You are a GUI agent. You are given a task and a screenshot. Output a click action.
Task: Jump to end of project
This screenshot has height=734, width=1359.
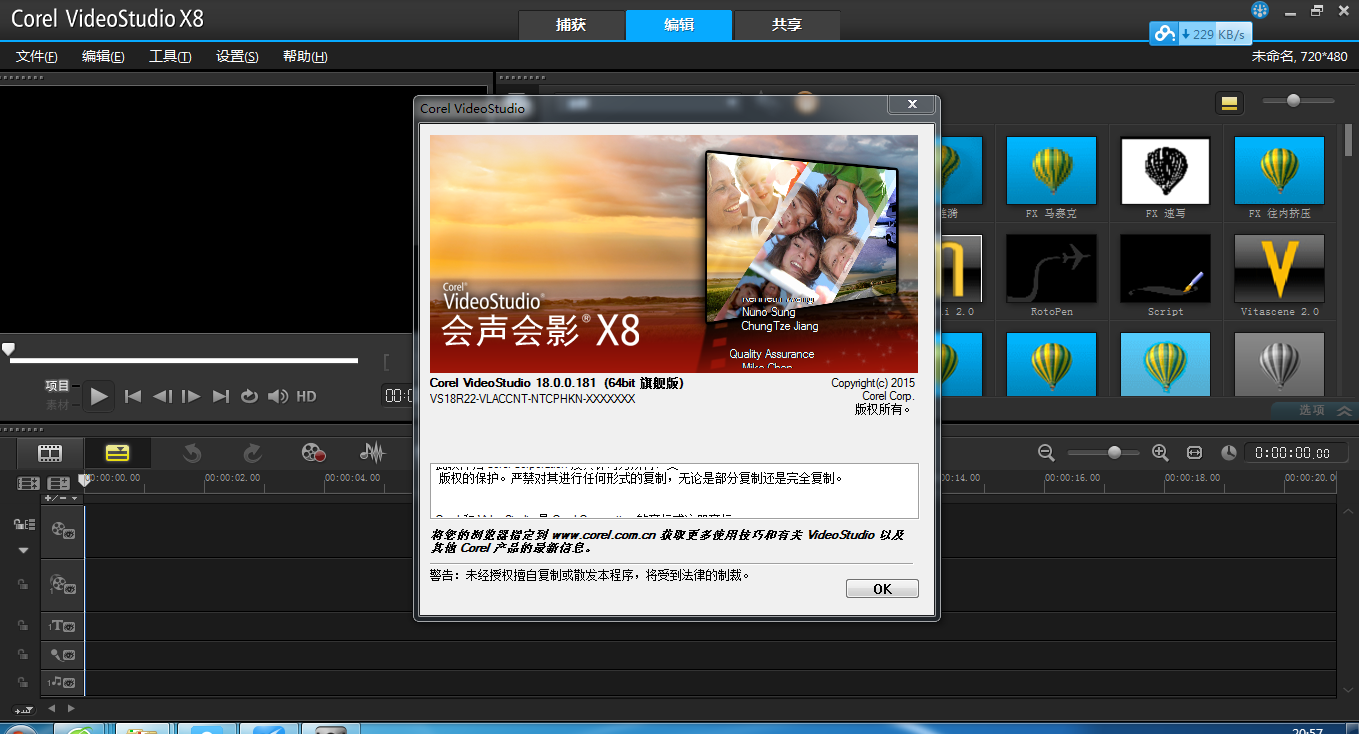point(221,396)
